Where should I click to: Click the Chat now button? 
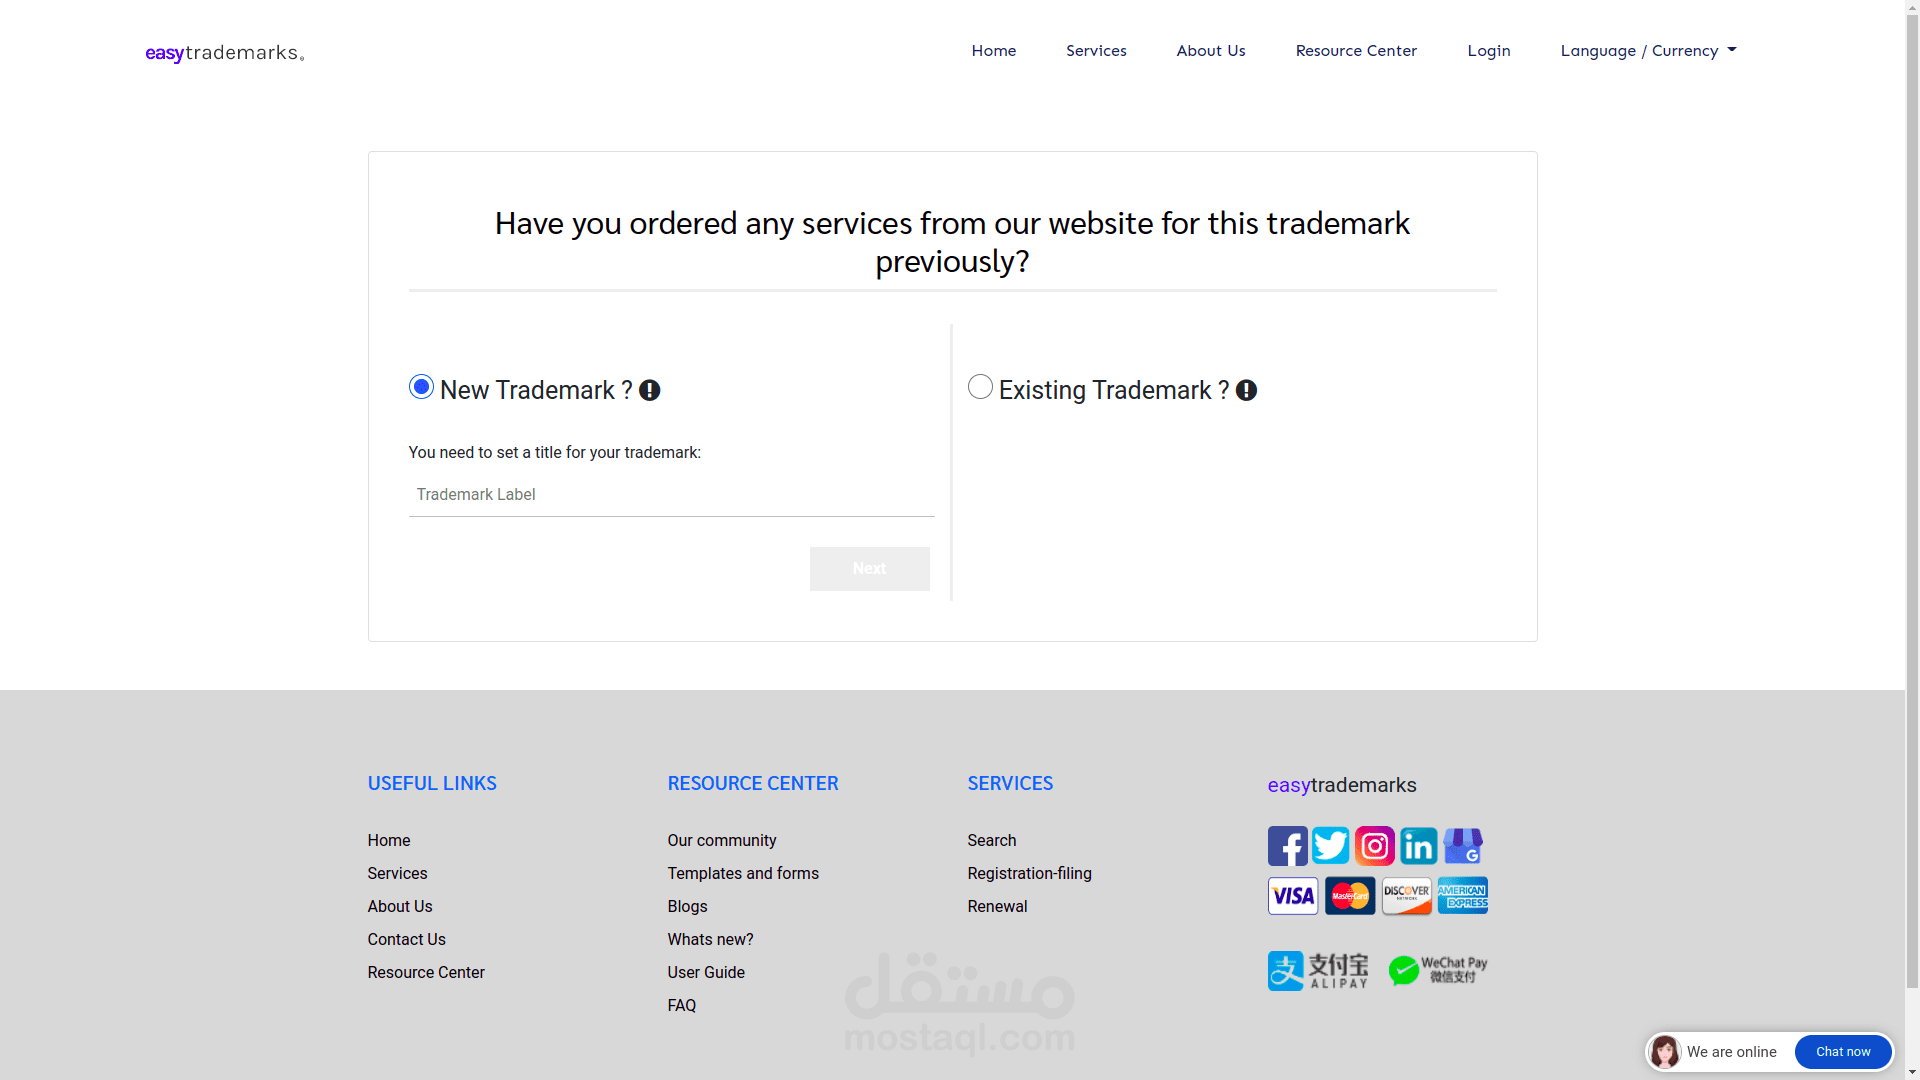click(x=1842, y=1052)
